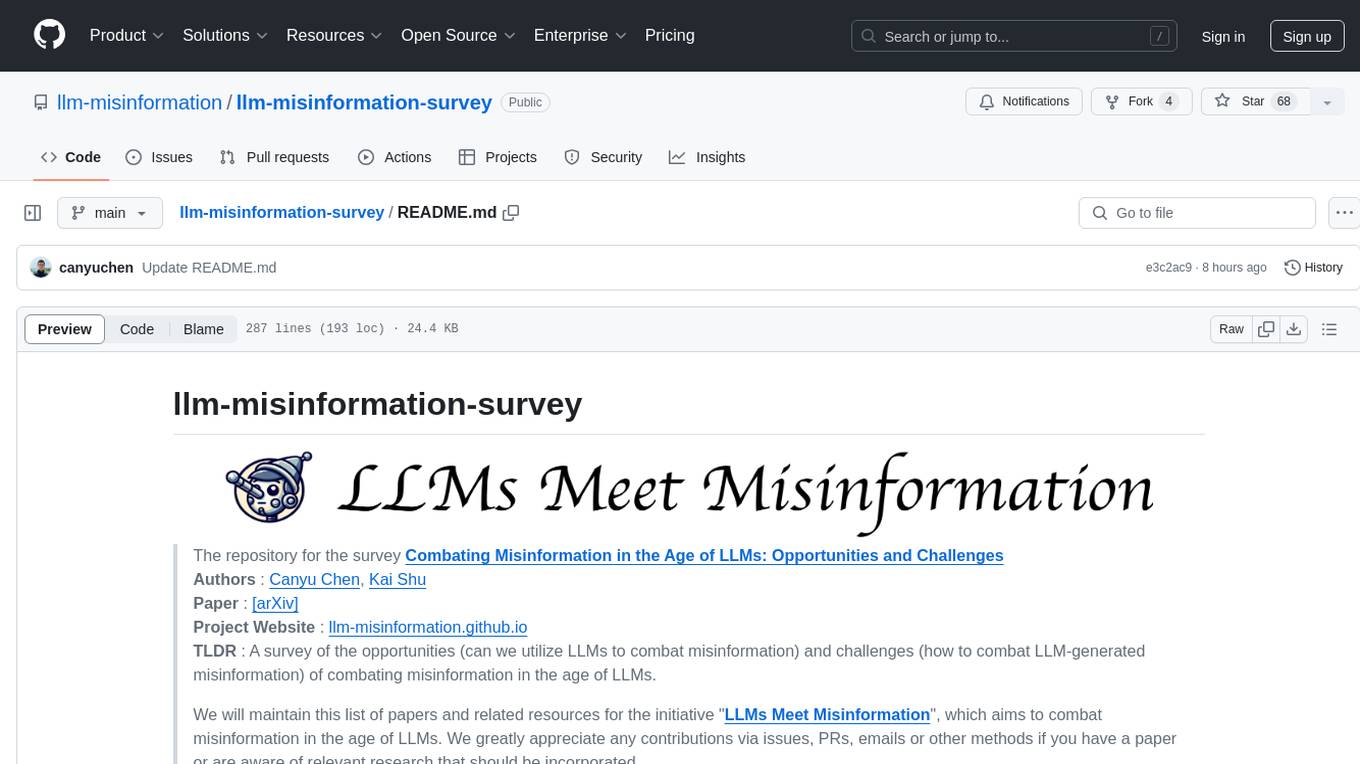Expand the Open Source menu

click(x=458, y=35)
